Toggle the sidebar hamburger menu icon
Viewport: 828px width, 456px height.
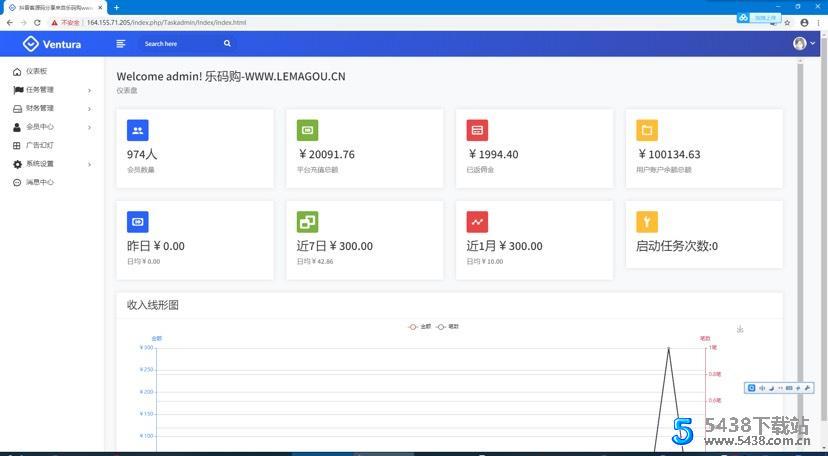tap(121, 44)
